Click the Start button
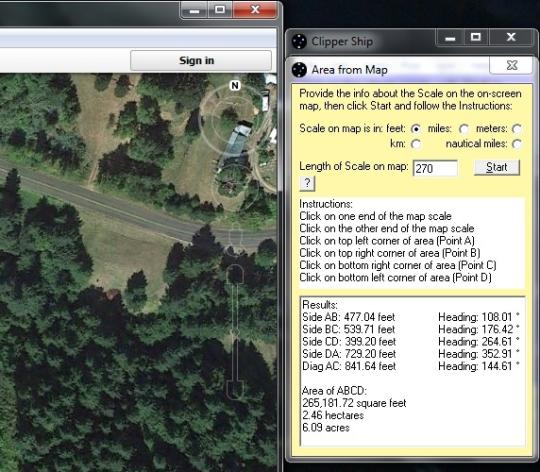Viewport: 540px width, 472px height. [x=497, y=167]
